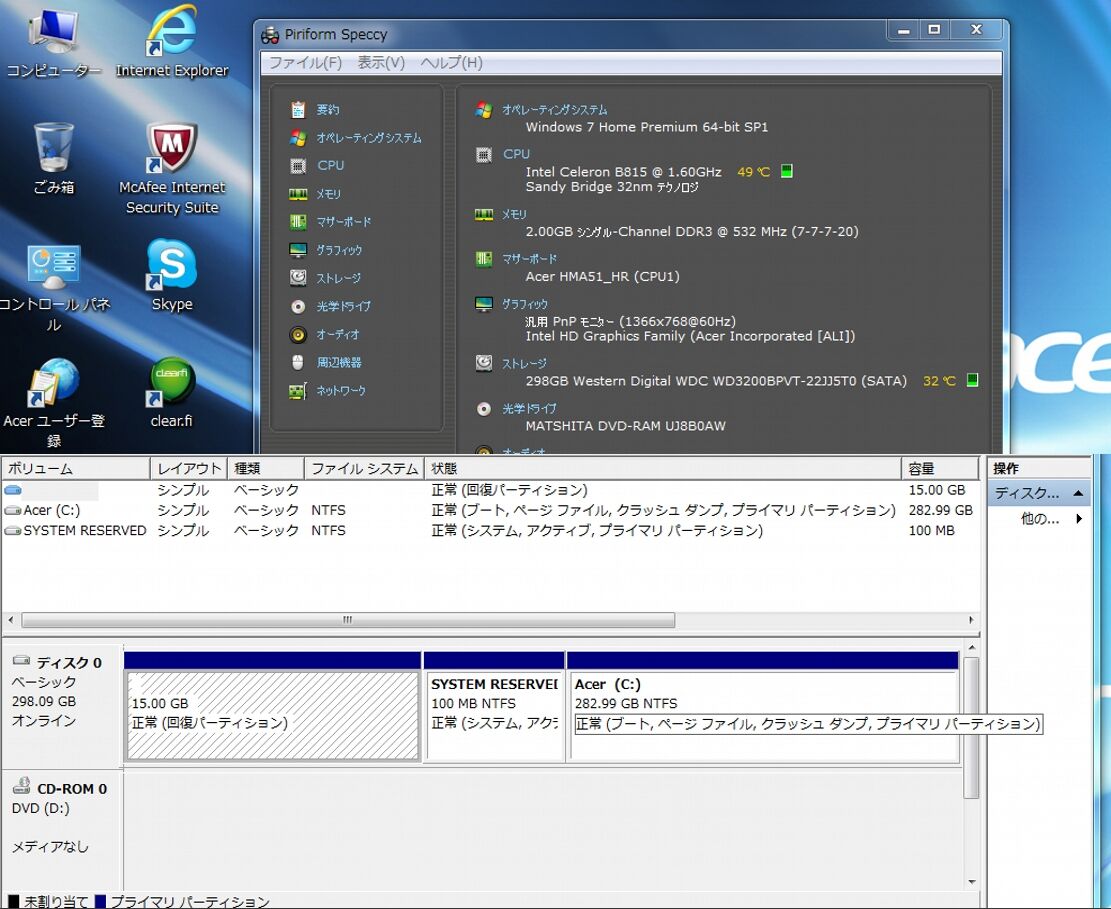
Task: Select CPU chip icon in Speccy sidebar
Action: pos(298,166)
